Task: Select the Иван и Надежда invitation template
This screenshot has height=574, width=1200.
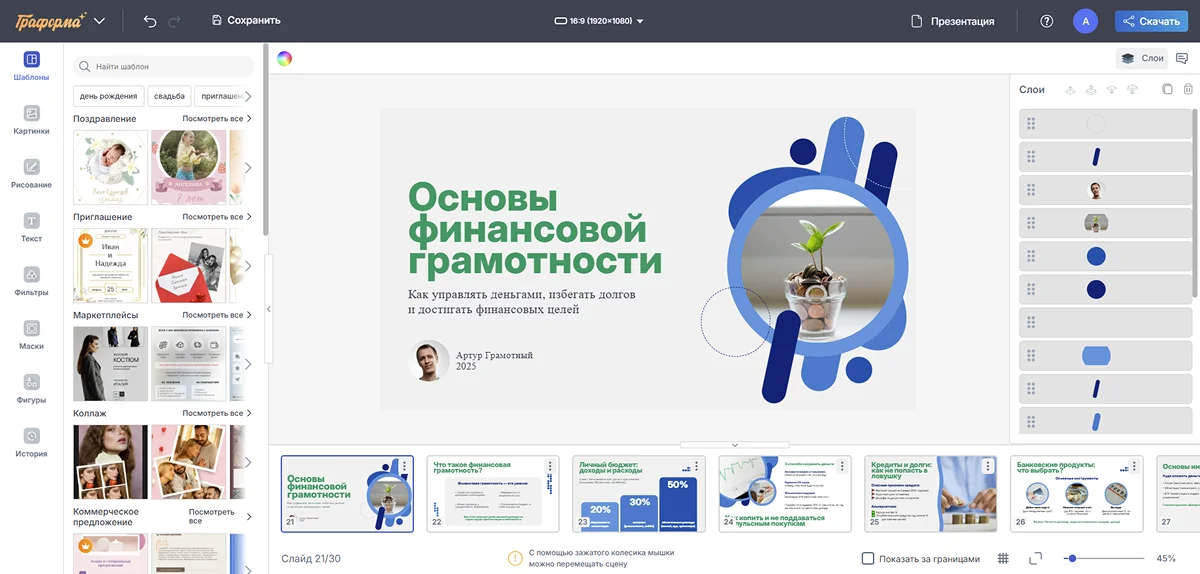Action: tap(111, 266)
